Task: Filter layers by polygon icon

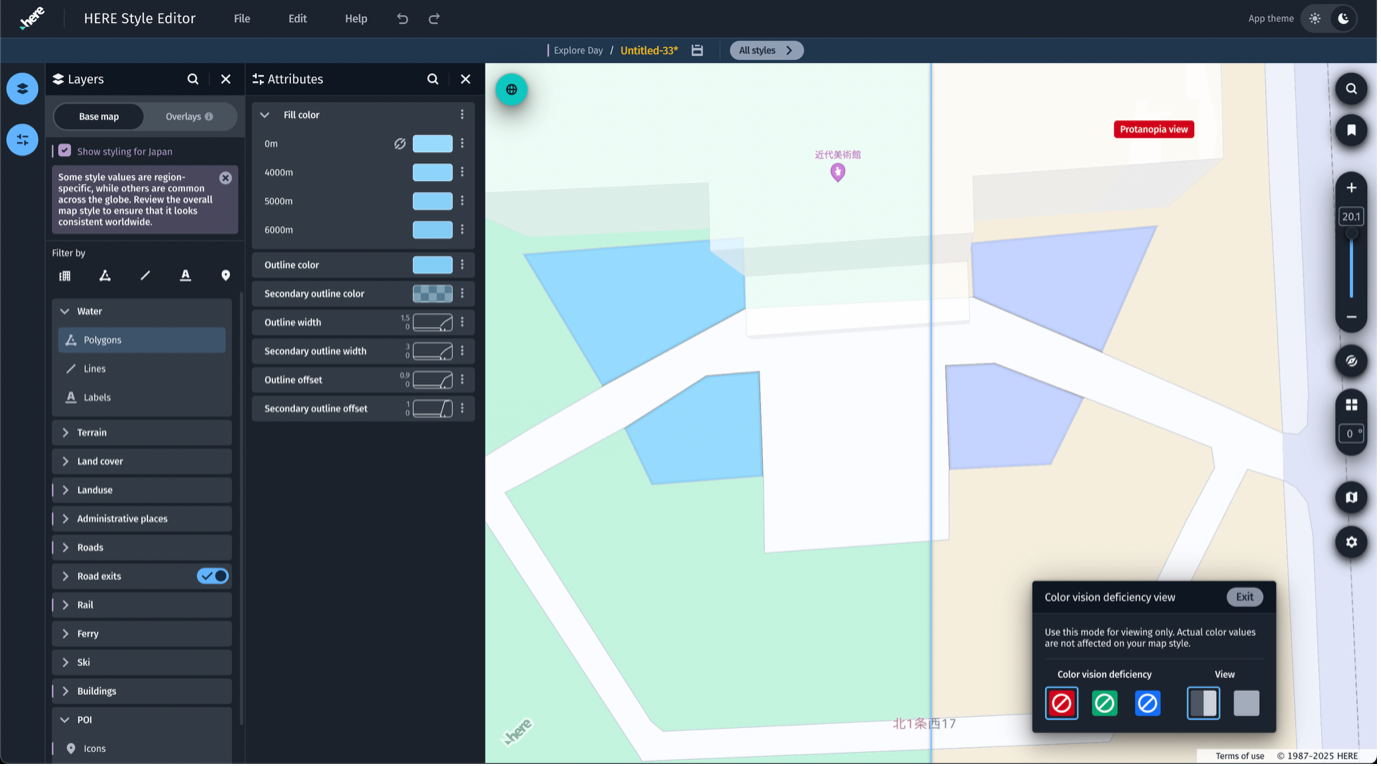Action: [105, 276]
